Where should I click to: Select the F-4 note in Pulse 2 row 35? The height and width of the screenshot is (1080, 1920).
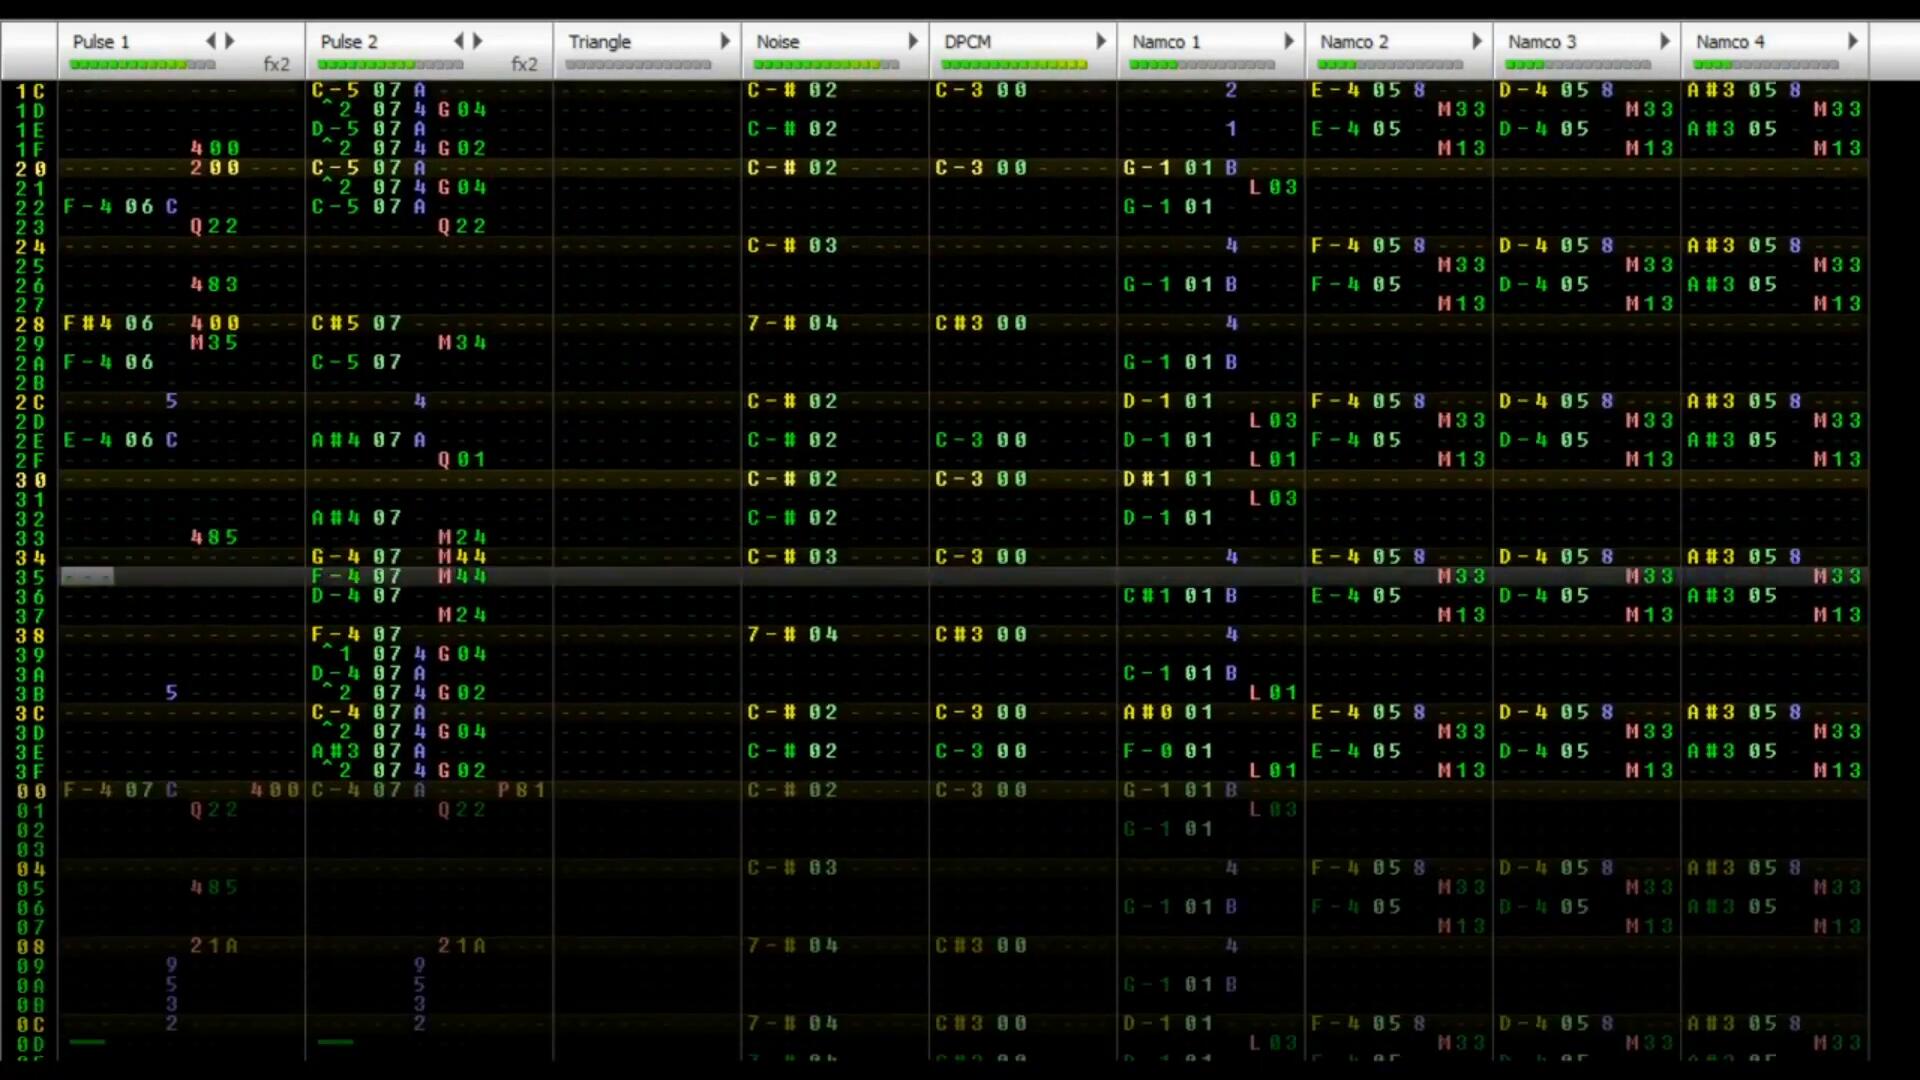click(x=335, y=577)
